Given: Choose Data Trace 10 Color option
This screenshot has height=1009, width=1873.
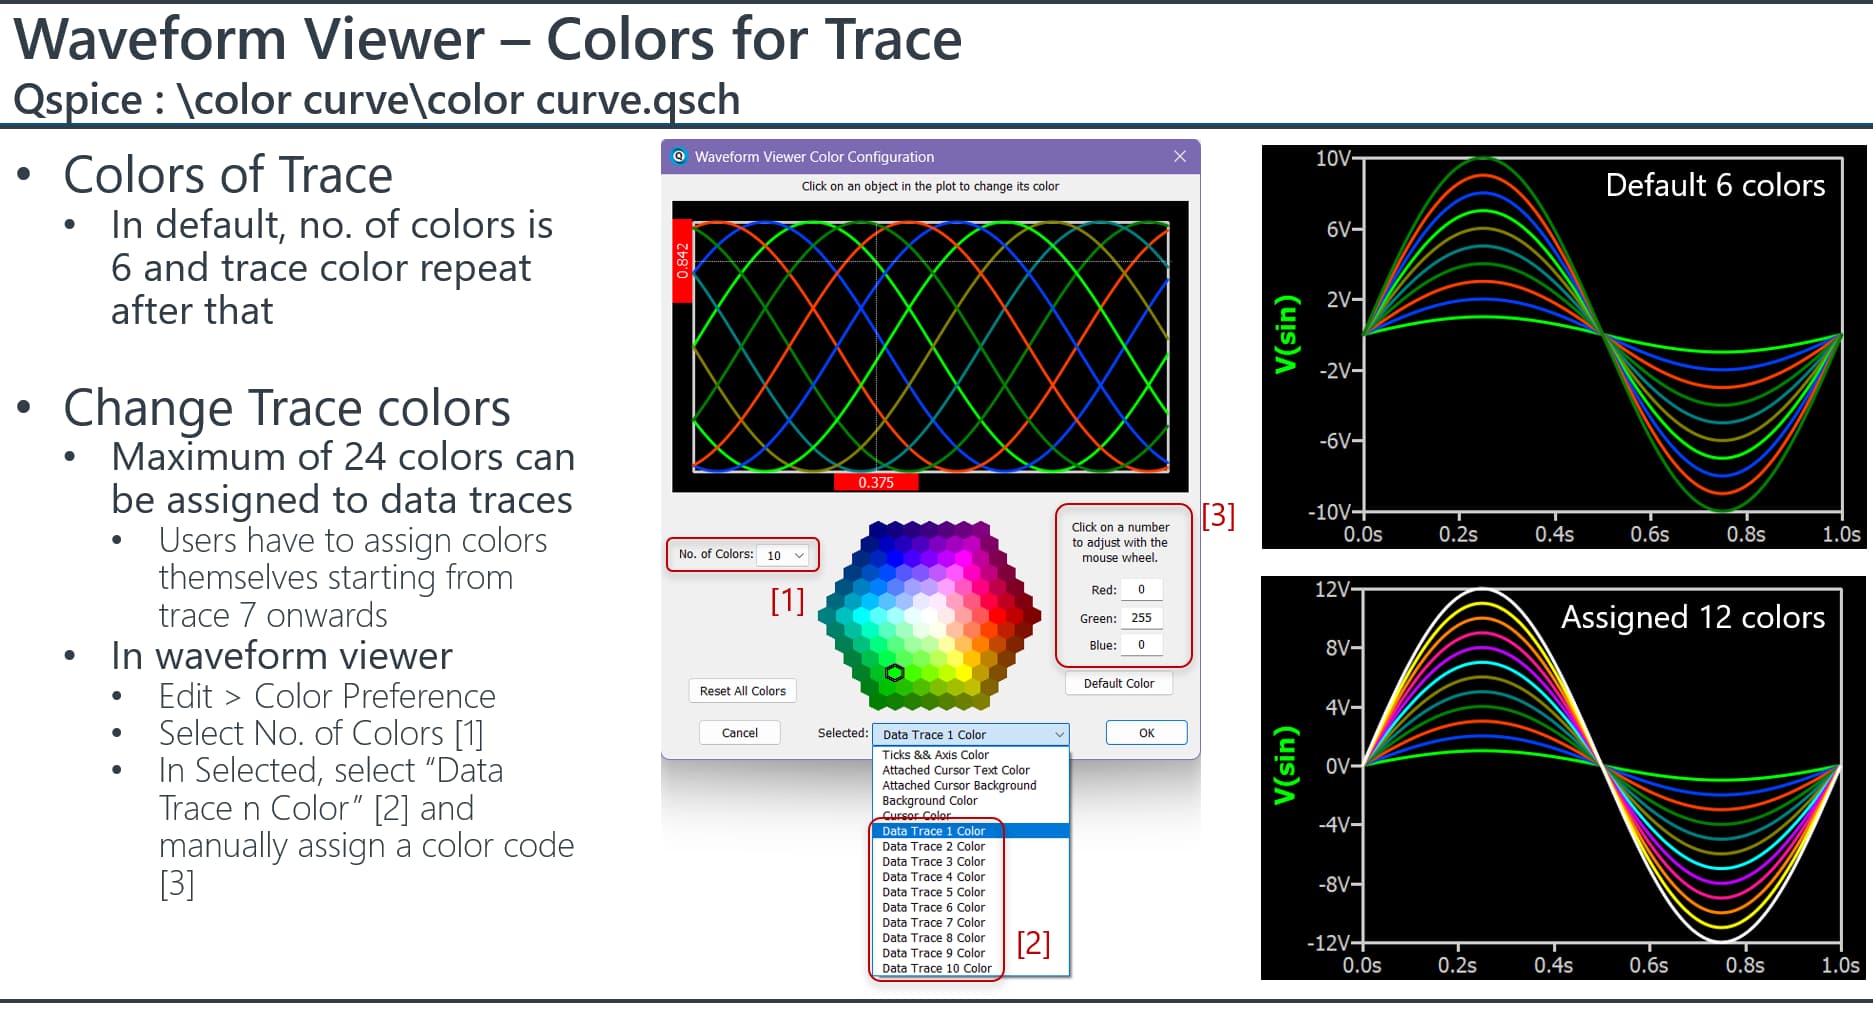Looking at the screenshot, I should click(x=936, y=968).
